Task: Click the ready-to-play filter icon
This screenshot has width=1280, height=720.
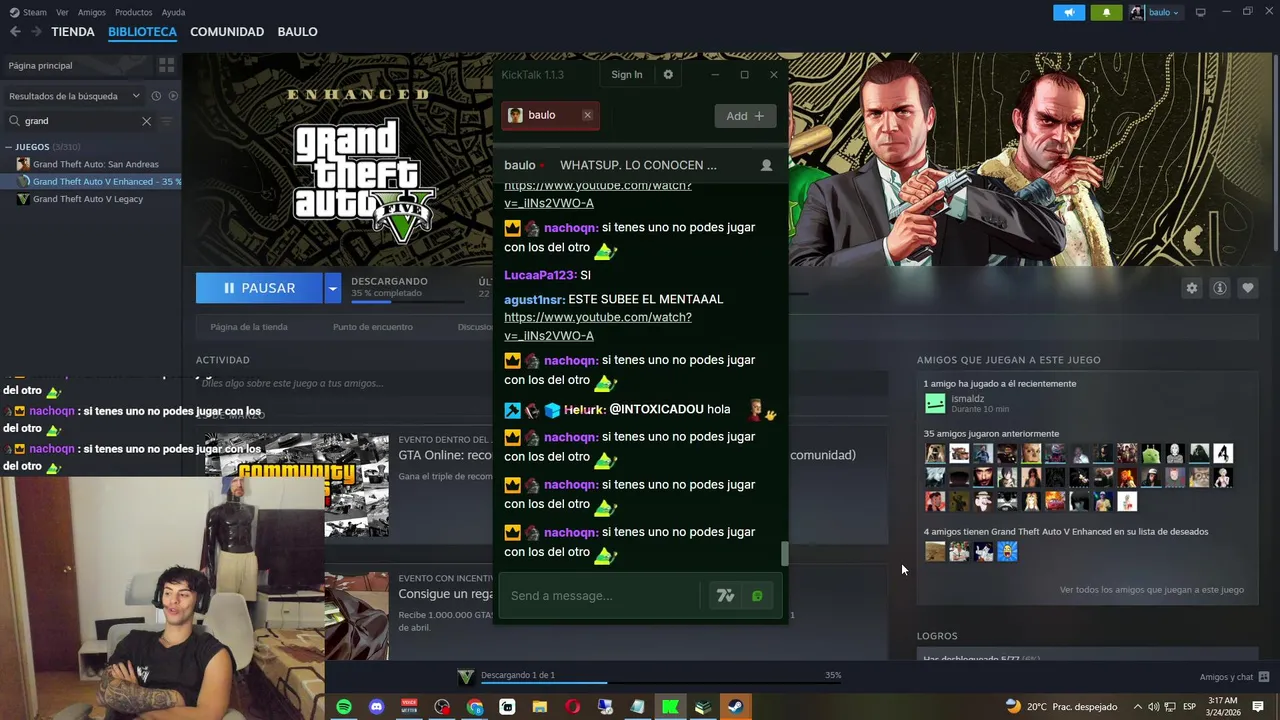Action: [x=173, y=96]
